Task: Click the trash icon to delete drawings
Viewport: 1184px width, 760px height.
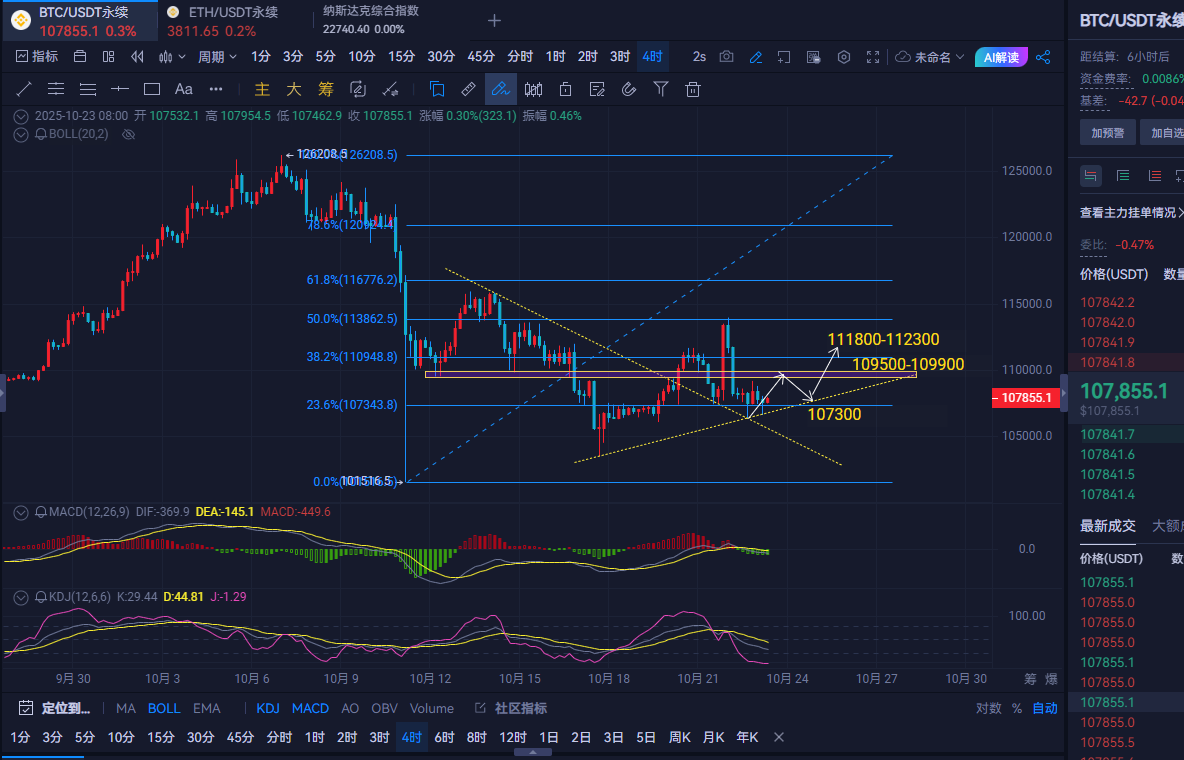Action: (692, 89)
